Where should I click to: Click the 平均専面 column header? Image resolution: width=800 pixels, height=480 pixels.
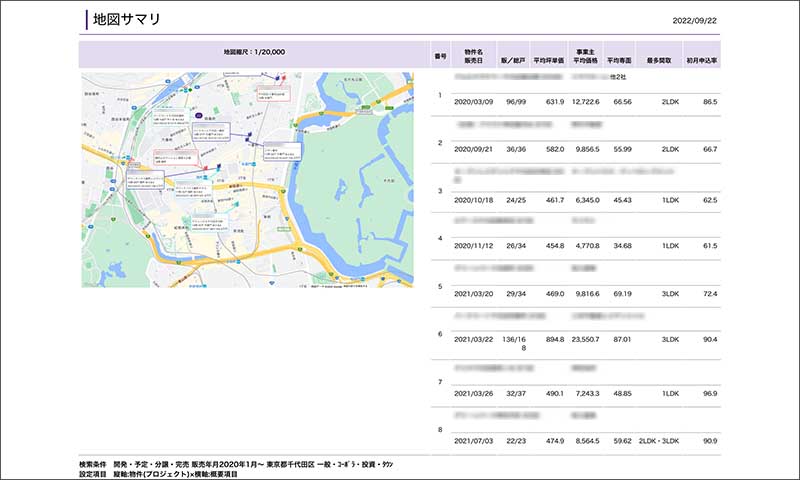point(619,60)
